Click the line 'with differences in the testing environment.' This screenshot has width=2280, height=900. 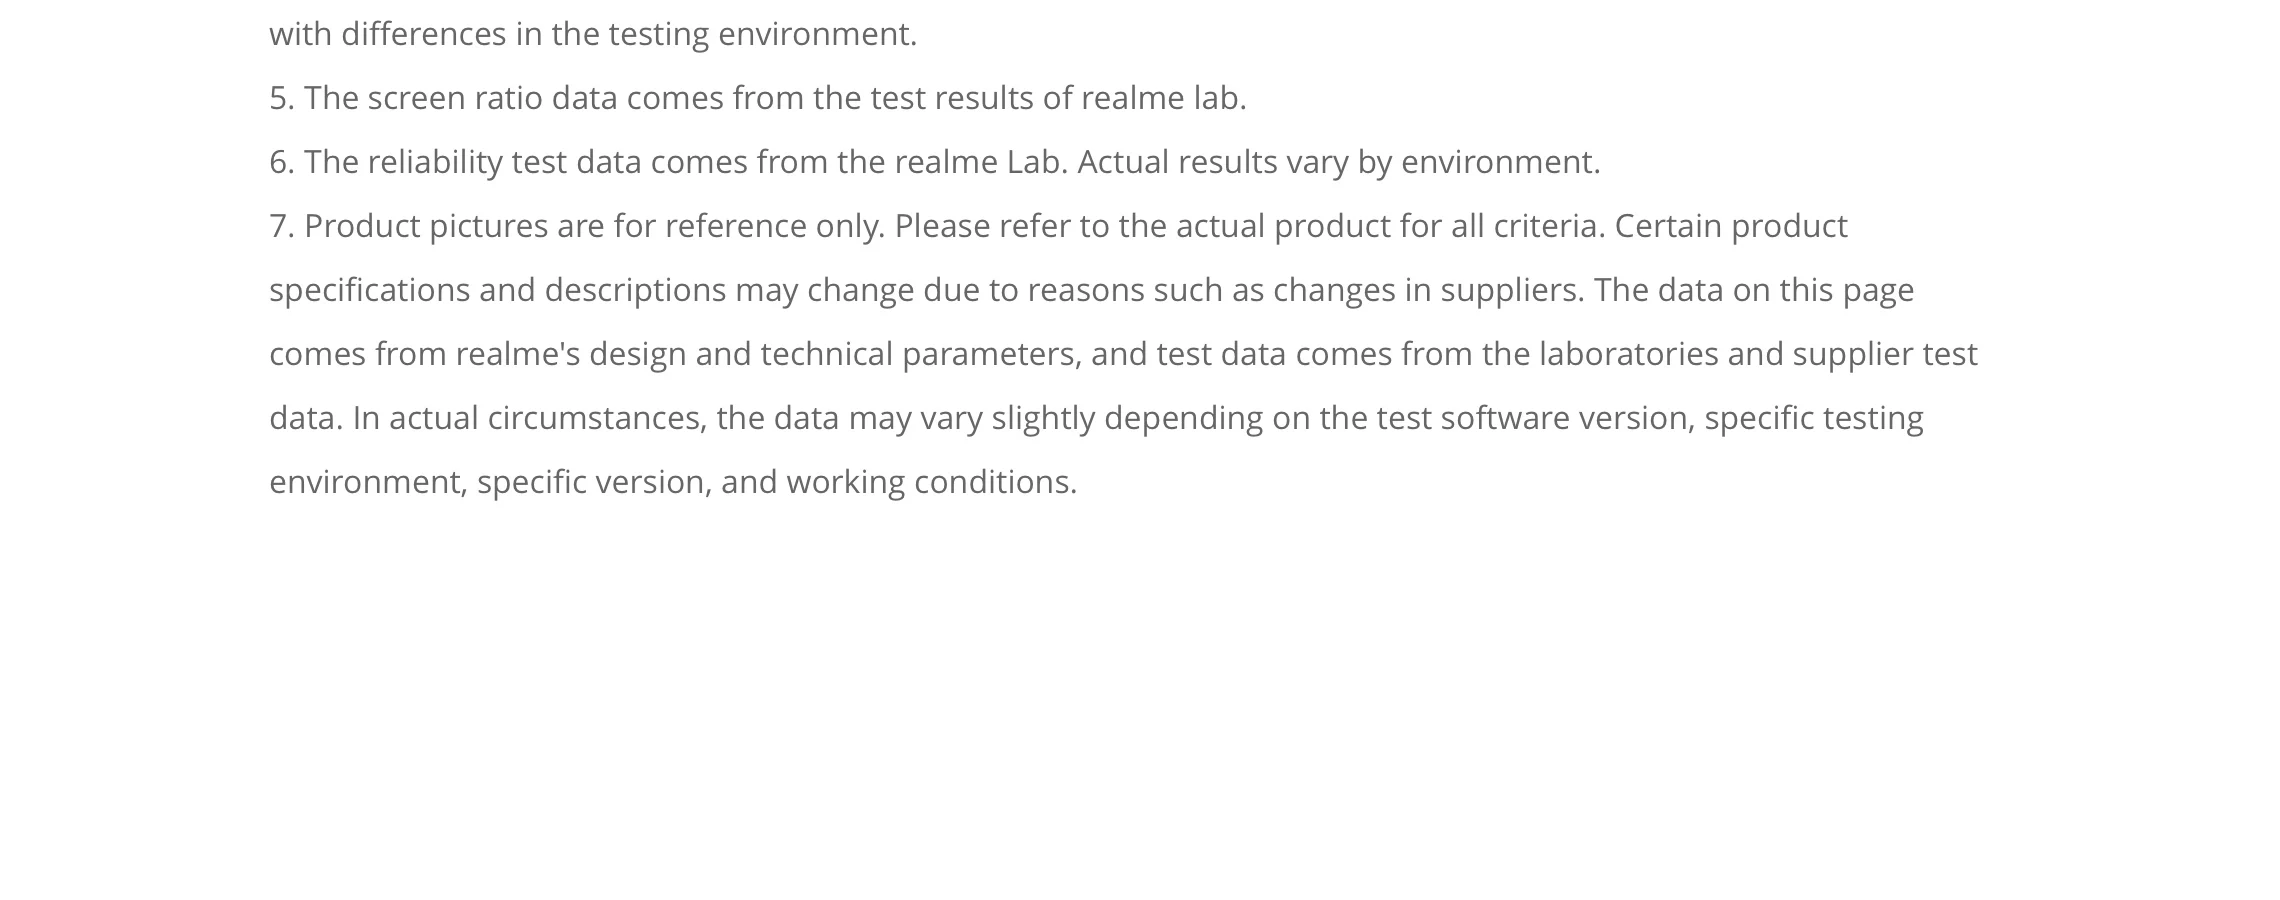[x=593, y=34]
